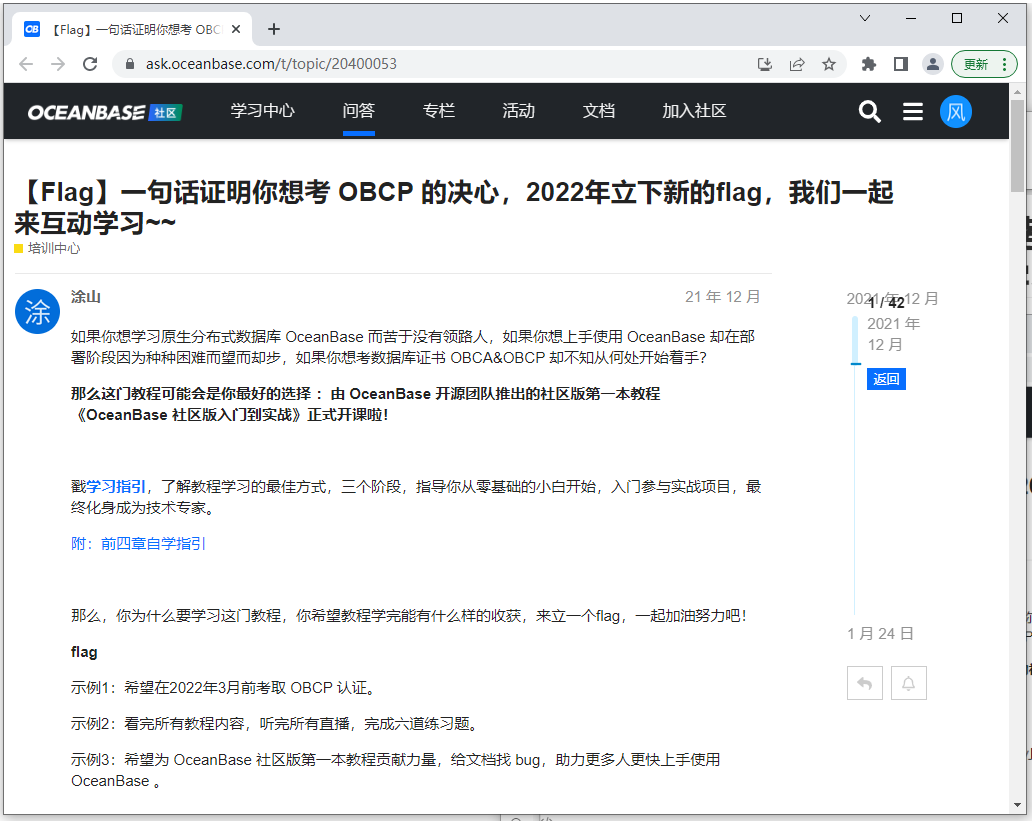
Task: Open the 学习指引 link
Action: [116, 487]
